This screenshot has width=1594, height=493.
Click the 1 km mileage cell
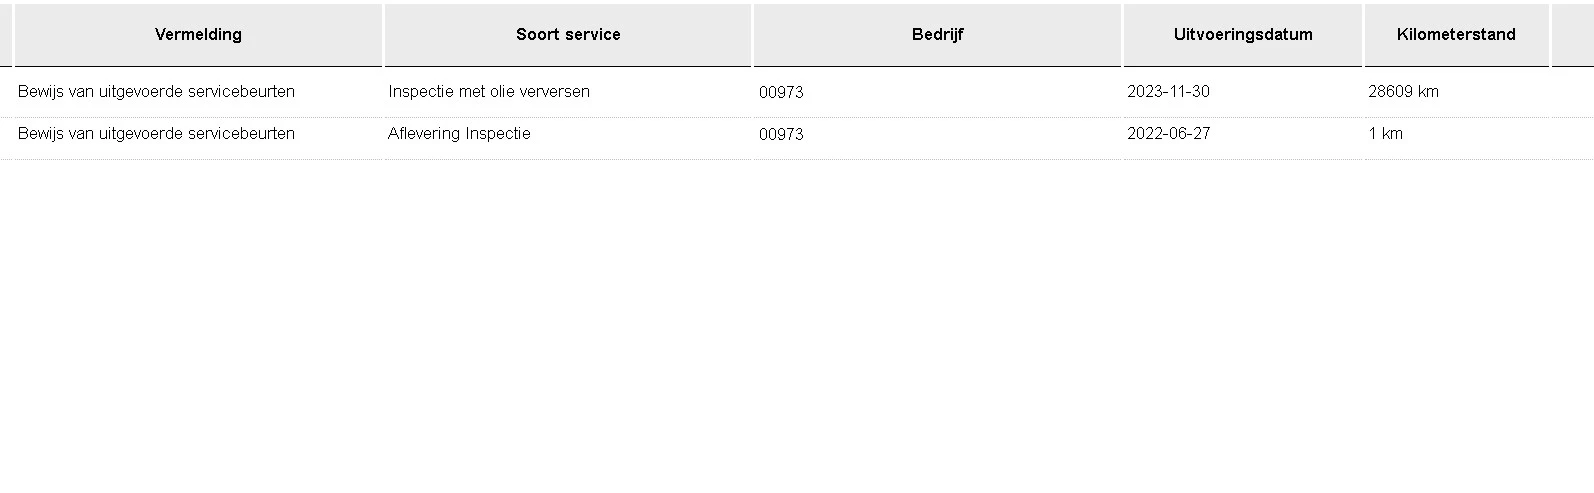tap(1385, 134)
